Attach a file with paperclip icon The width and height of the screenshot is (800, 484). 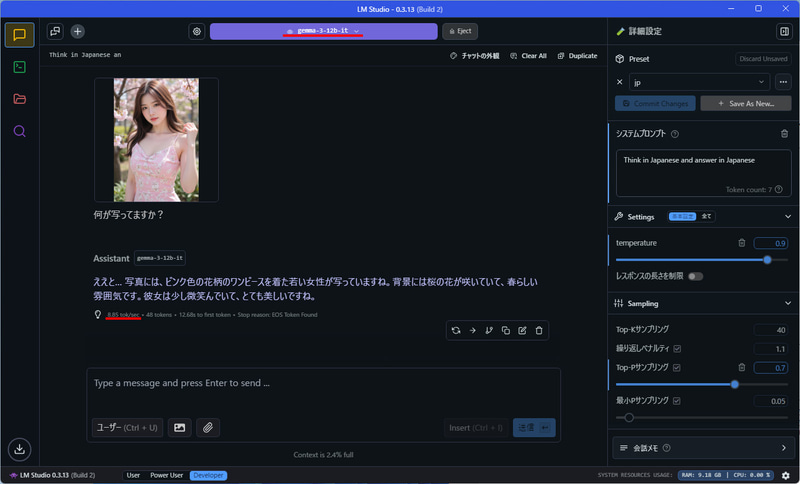[208, 427]
